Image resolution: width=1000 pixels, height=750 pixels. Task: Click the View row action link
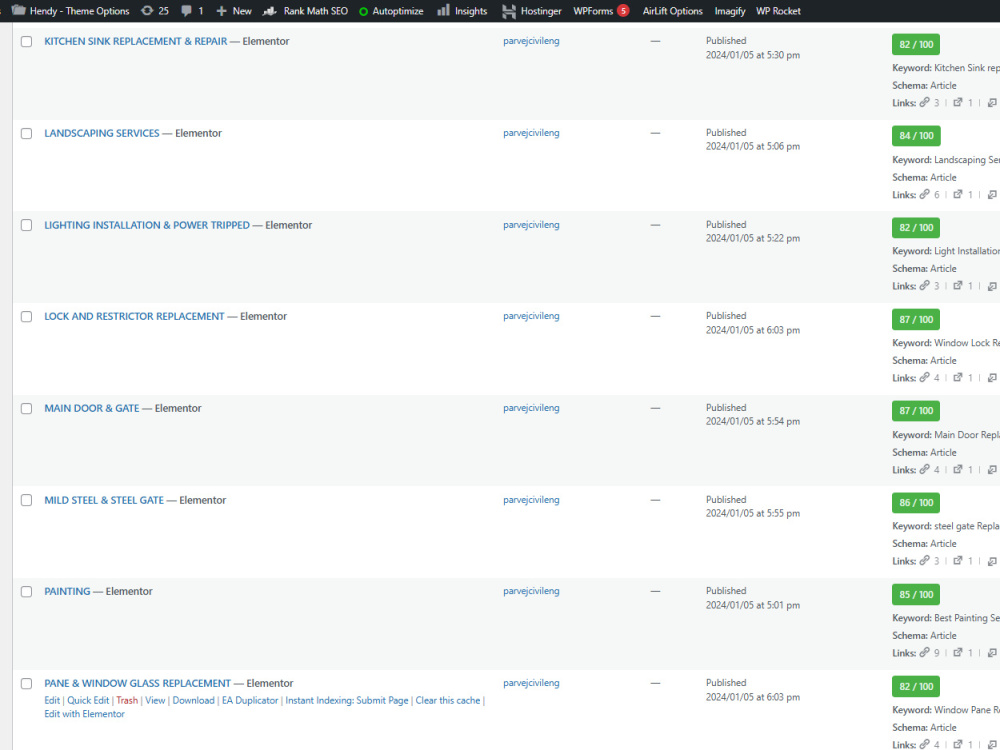tap(155, 700)
